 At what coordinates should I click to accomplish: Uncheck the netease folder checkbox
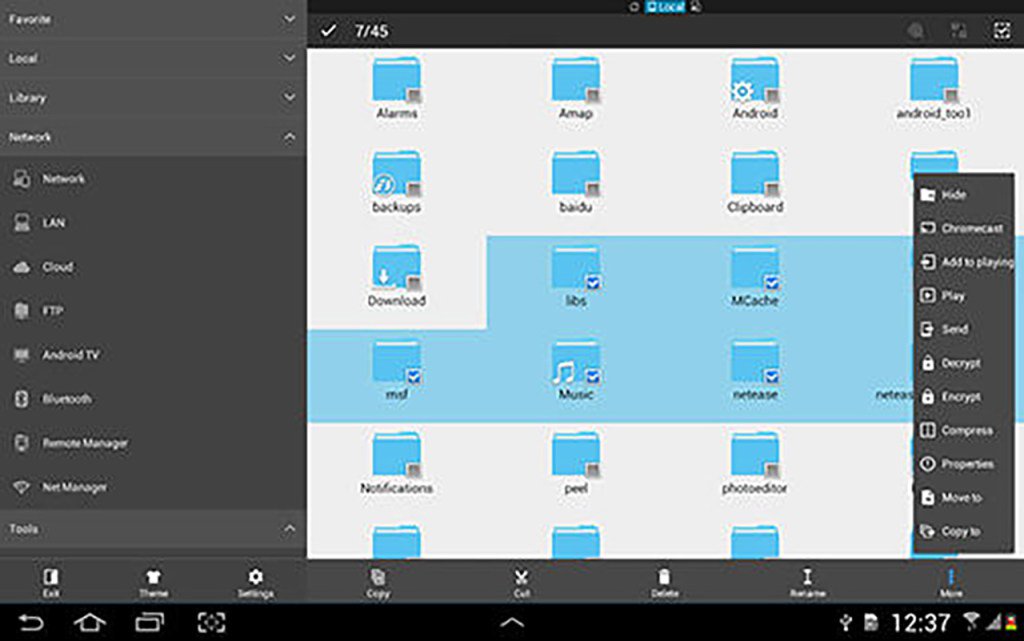tap(772, 377)
